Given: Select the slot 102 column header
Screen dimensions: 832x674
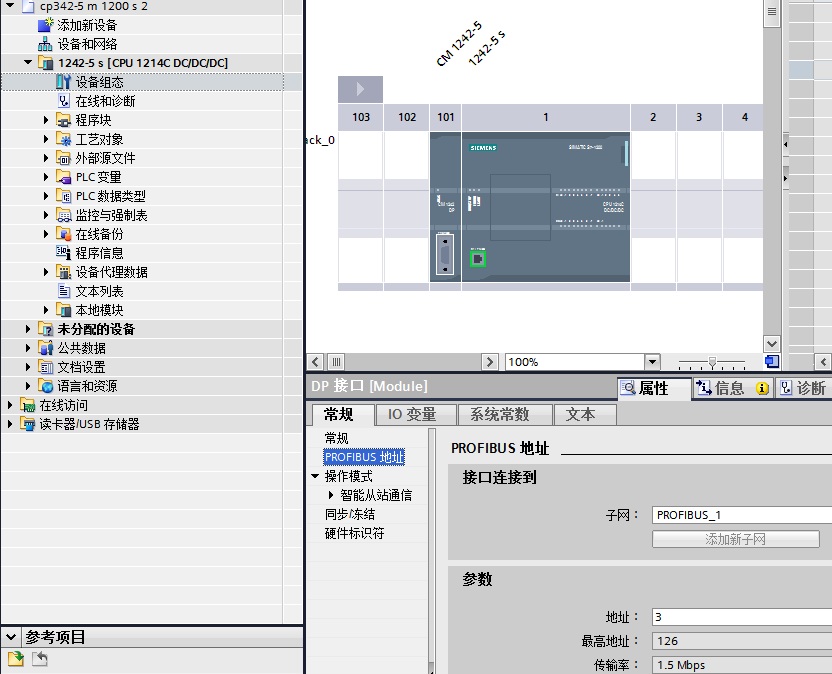Looking at the screenshot, I should (x=407, y=117).
